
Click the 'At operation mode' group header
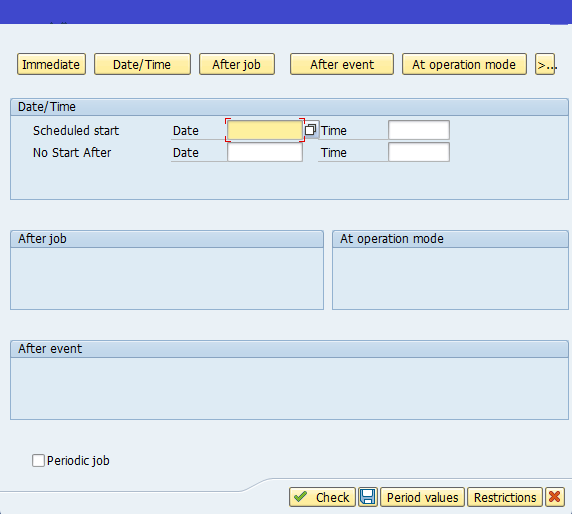[450, 239]
